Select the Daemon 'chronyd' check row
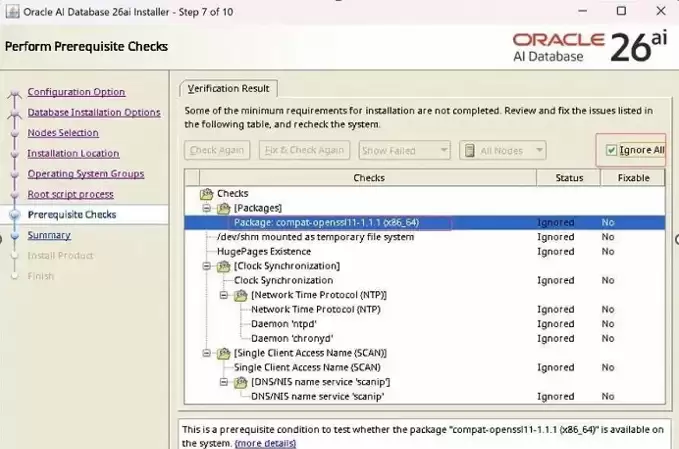Viewport: 679px width, 449px height. [425, 339]
